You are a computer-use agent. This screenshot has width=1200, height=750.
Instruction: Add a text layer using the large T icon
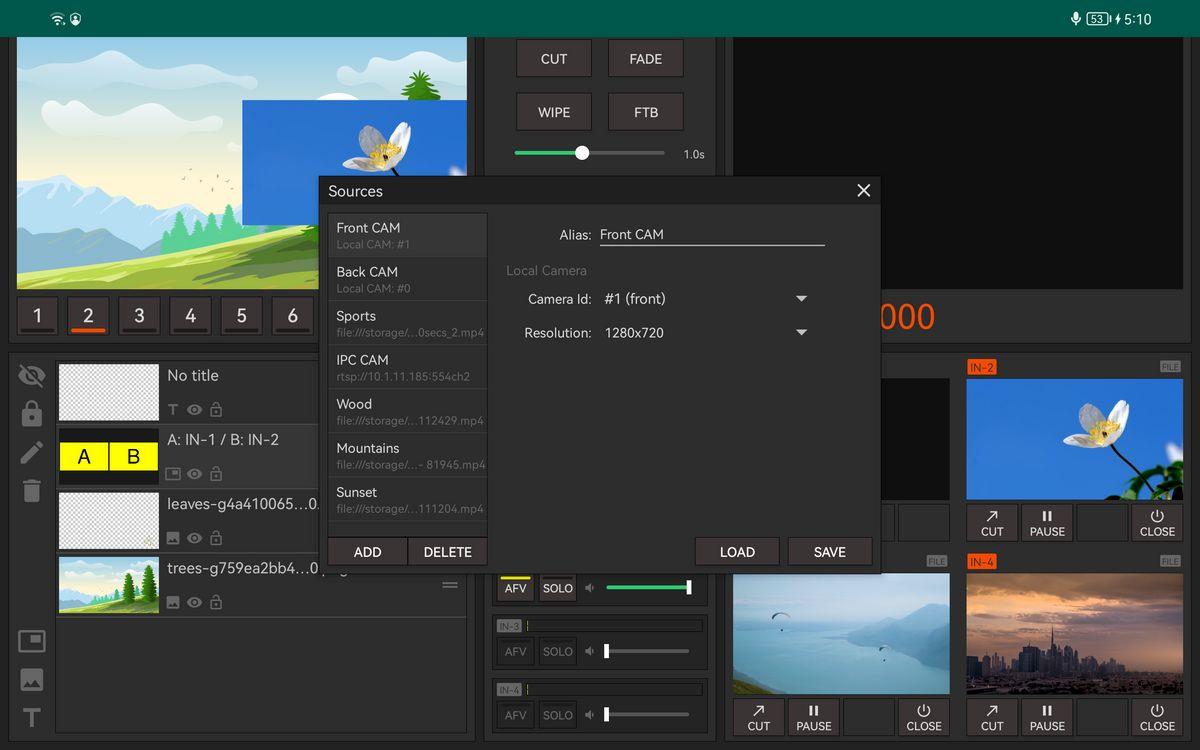[x=32, y=717]
